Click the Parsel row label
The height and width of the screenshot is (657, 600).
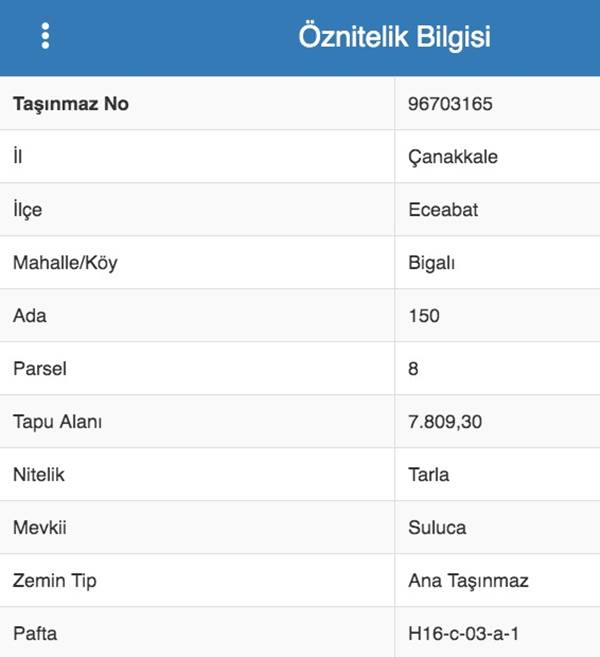click(x=39, y=369)
